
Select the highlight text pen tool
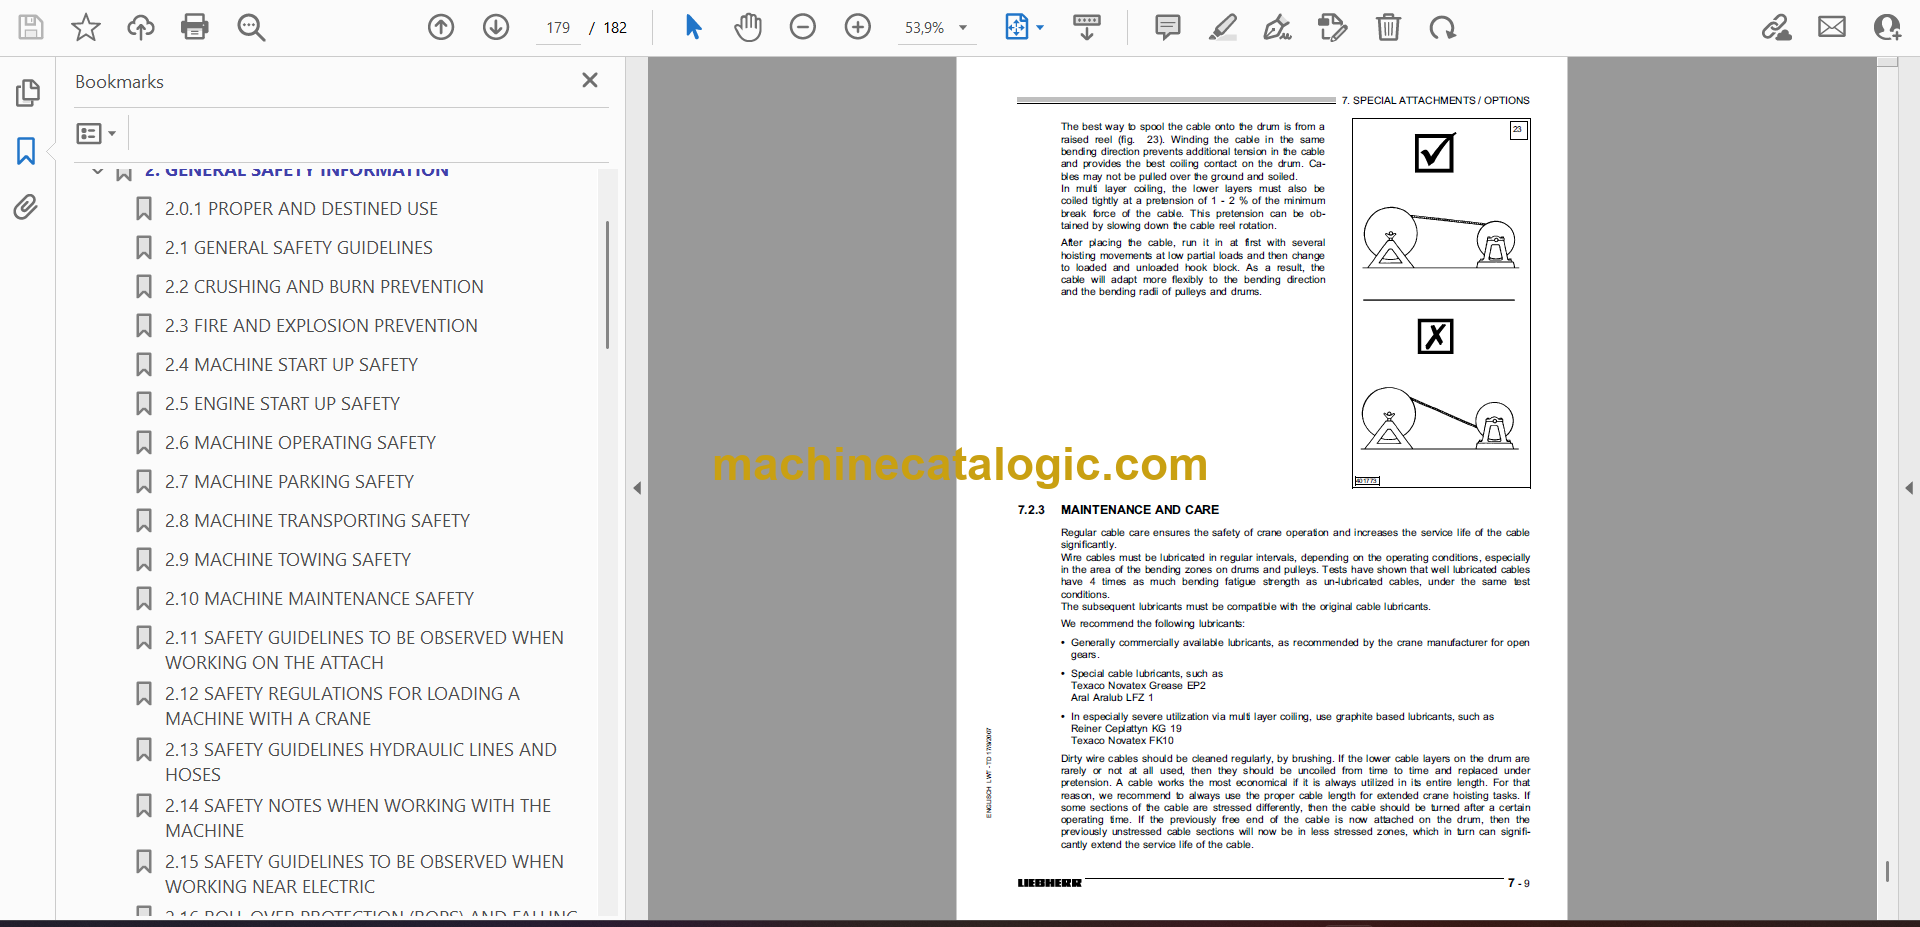1222,27
